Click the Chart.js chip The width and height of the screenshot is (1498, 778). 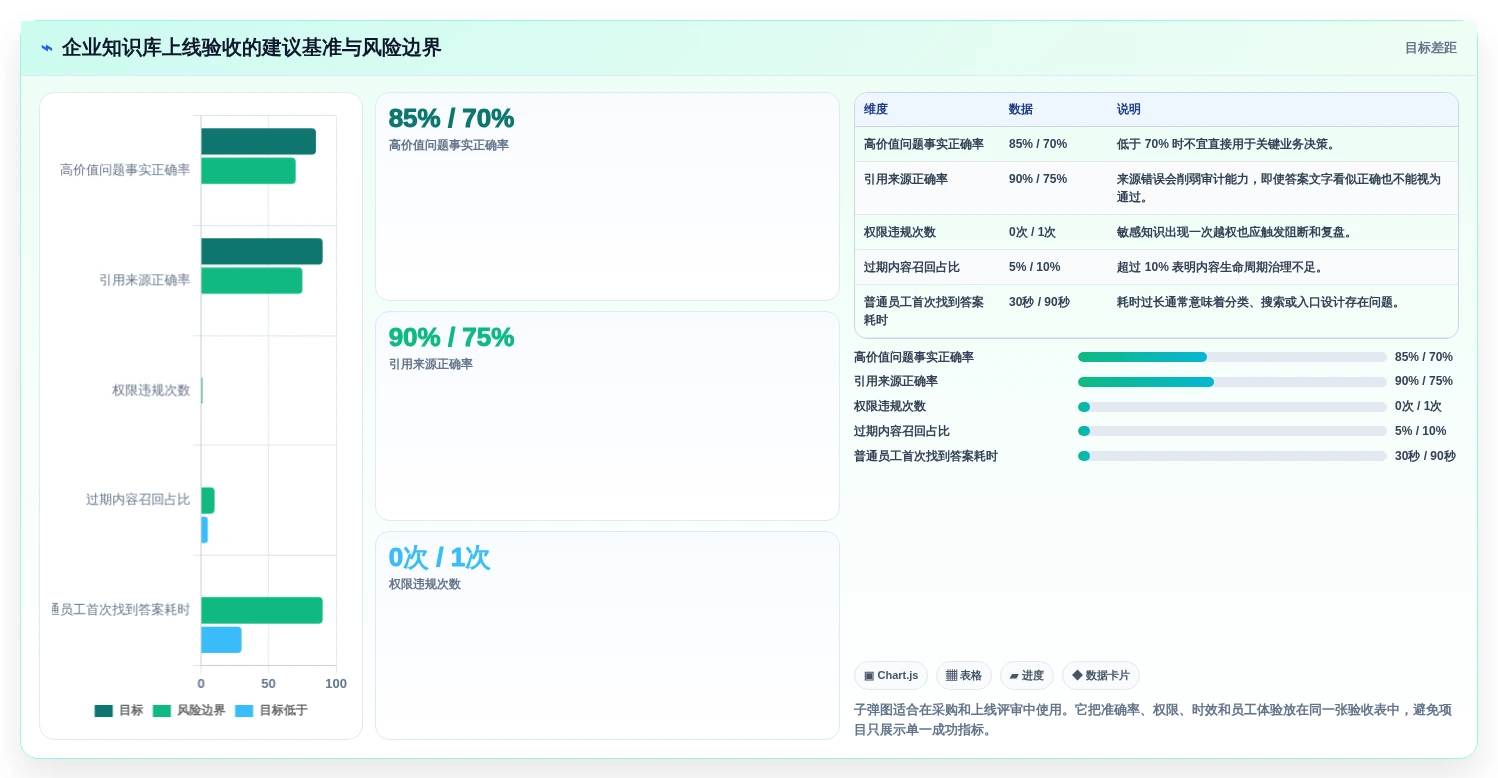[891, 676]
